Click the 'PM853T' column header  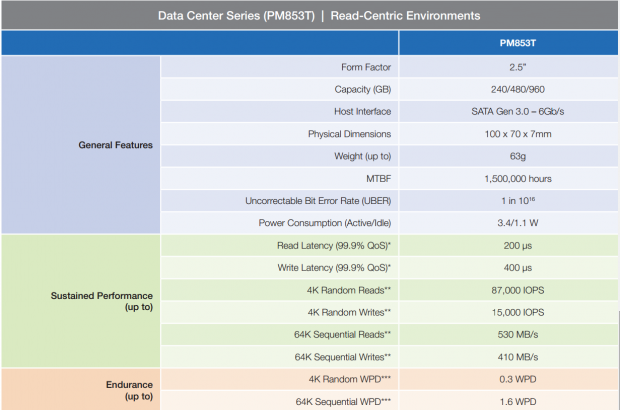click(x=518, y=43)
